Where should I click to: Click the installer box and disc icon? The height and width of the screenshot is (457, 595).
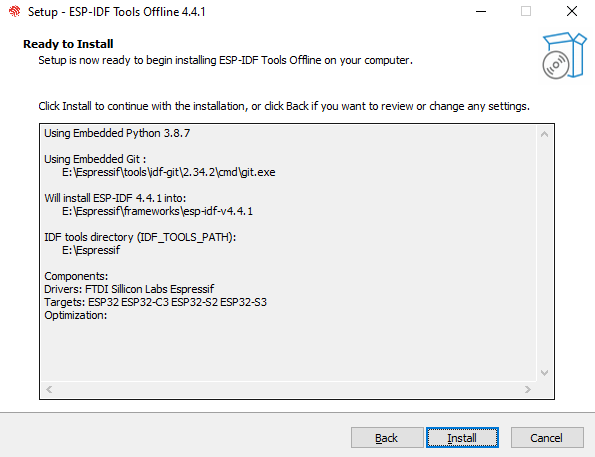pos(564,56)
